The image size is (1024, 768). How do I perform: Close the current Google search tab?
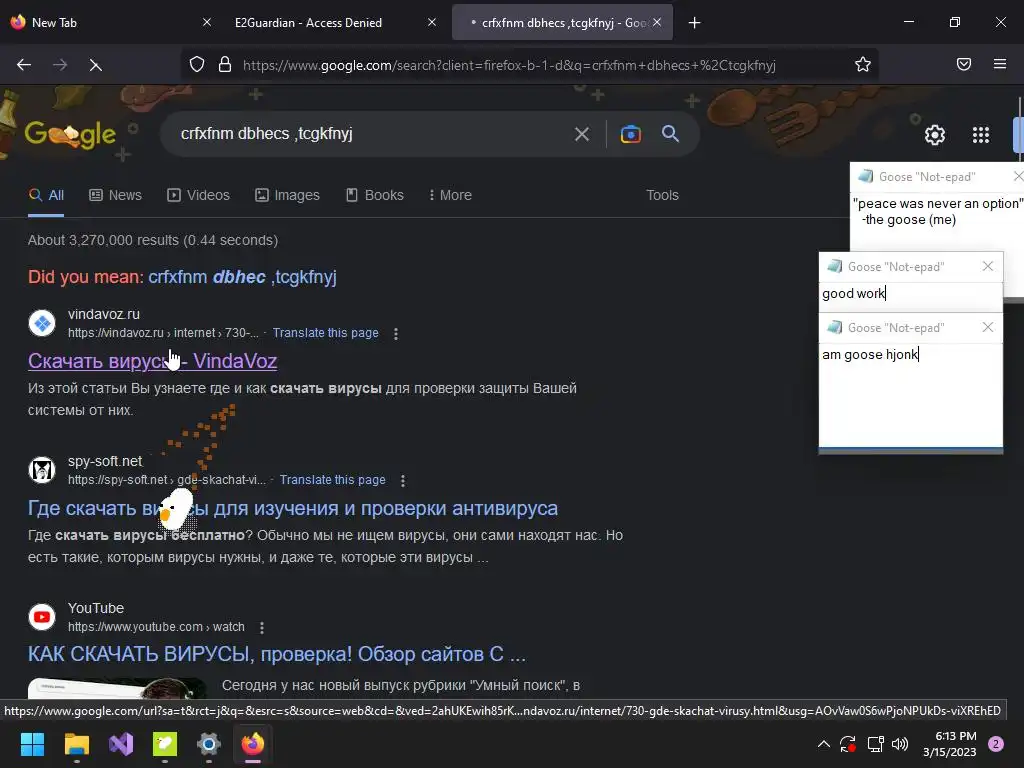click(x=657, y=22)
